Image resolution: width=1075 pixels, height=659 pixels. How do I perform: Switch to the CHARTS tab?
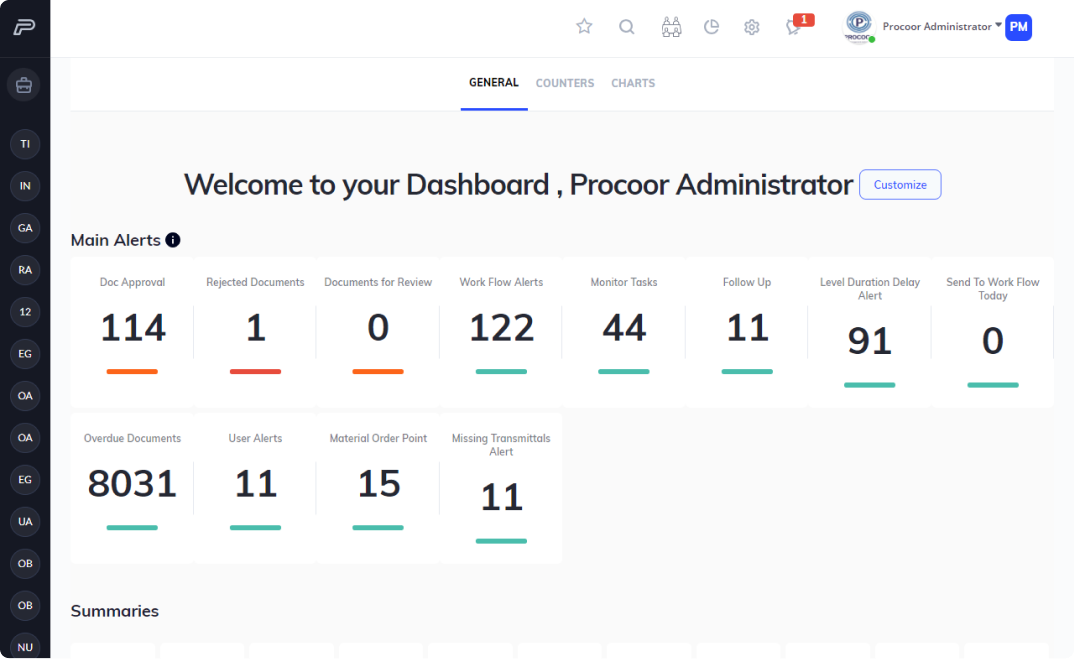coord(633,83)
